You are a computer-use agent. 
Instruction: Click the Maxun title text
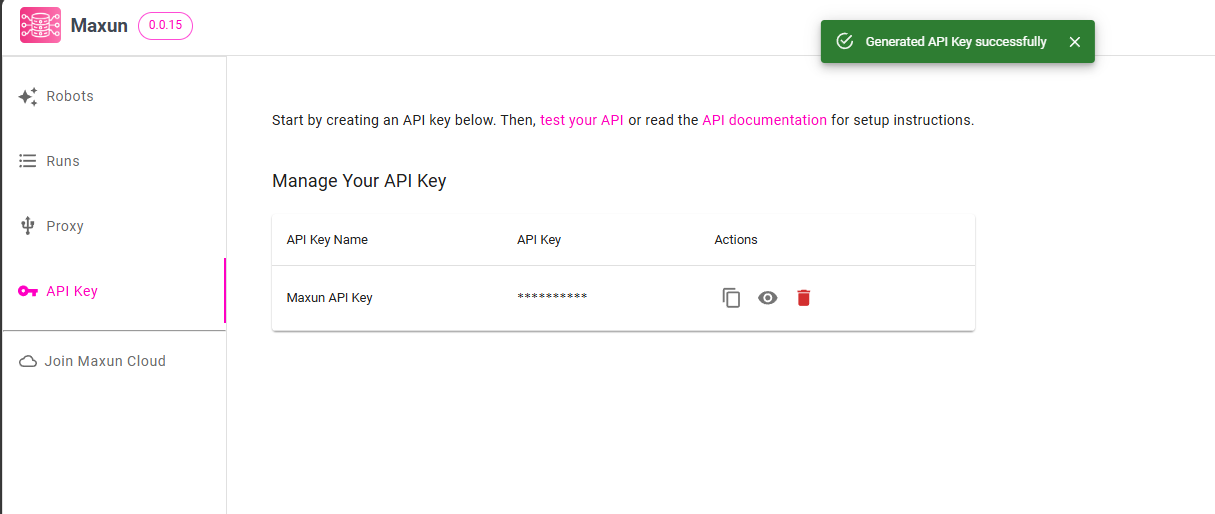click(99, 26)
